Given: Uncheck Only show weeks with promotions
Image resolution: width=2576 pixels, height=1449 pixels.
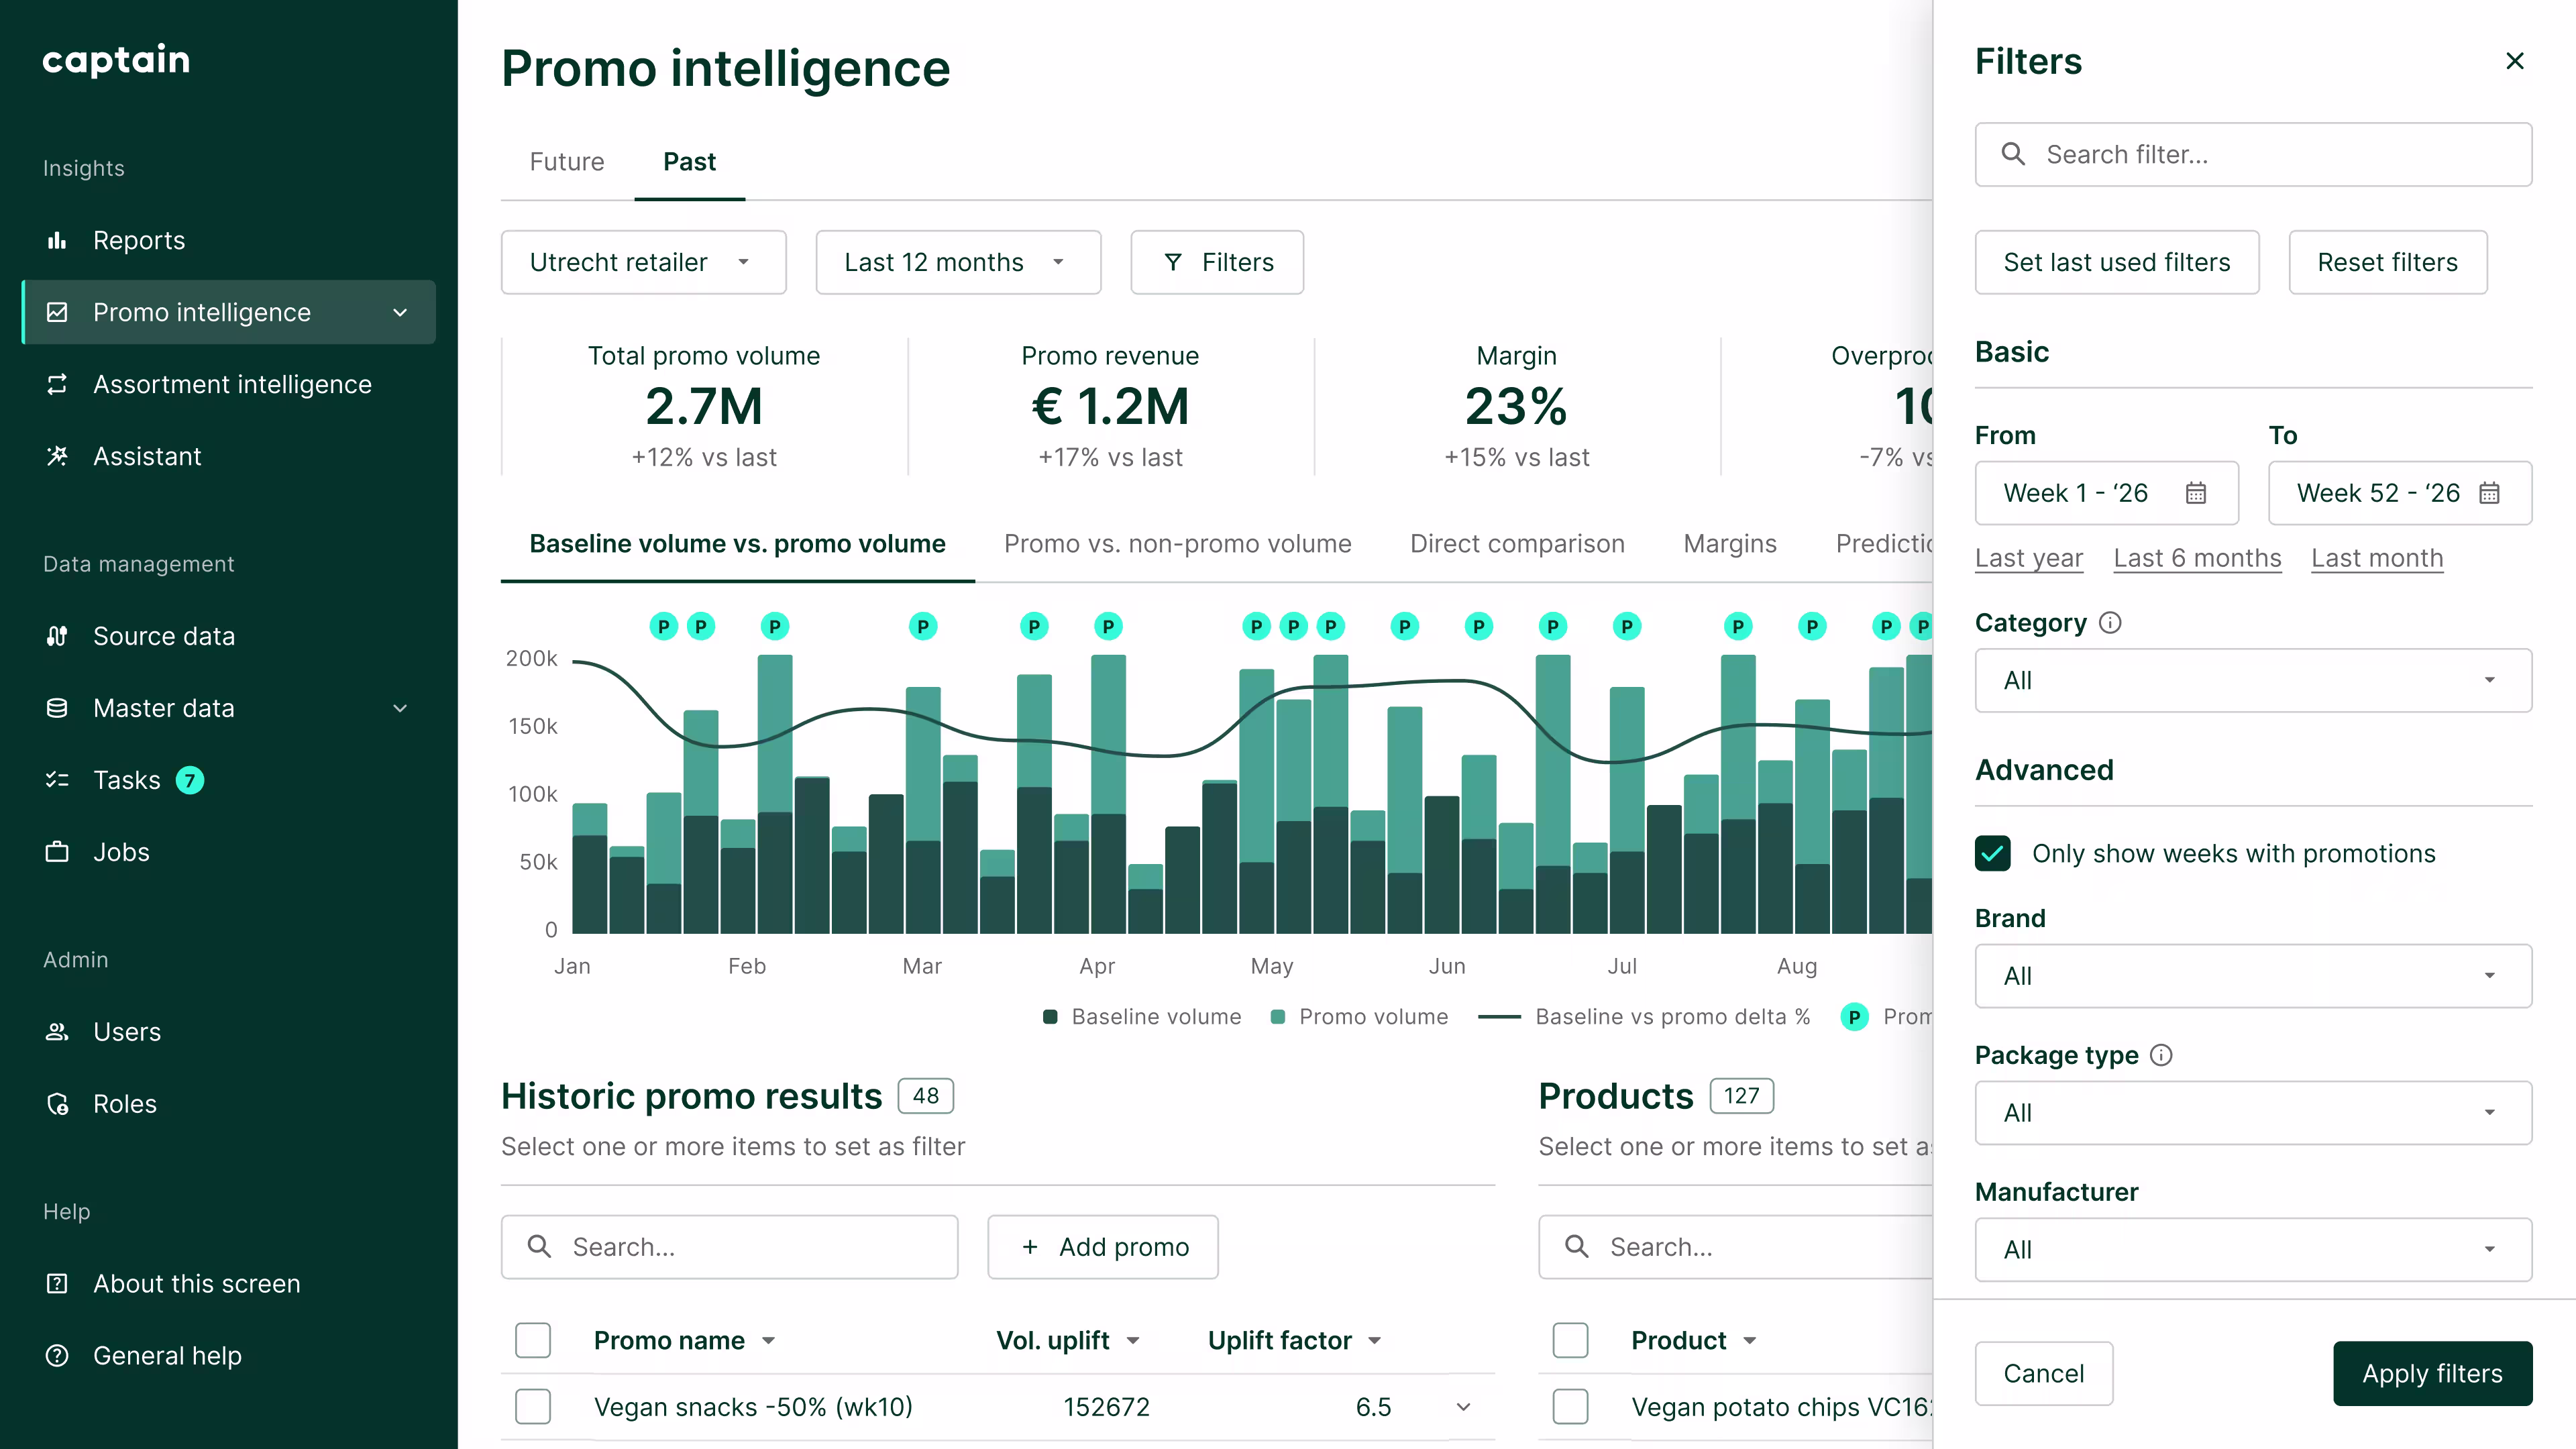Looking at the screenshot, I should point(1993,853).
